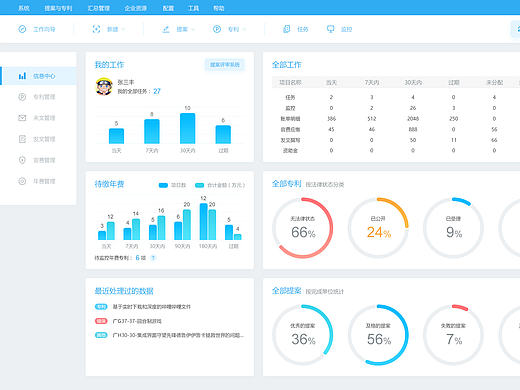Image resolution: width=520 pixels, height=390 pixels.
Task: Click the blue tag of the first recent data row
Action: coord(101,307)
